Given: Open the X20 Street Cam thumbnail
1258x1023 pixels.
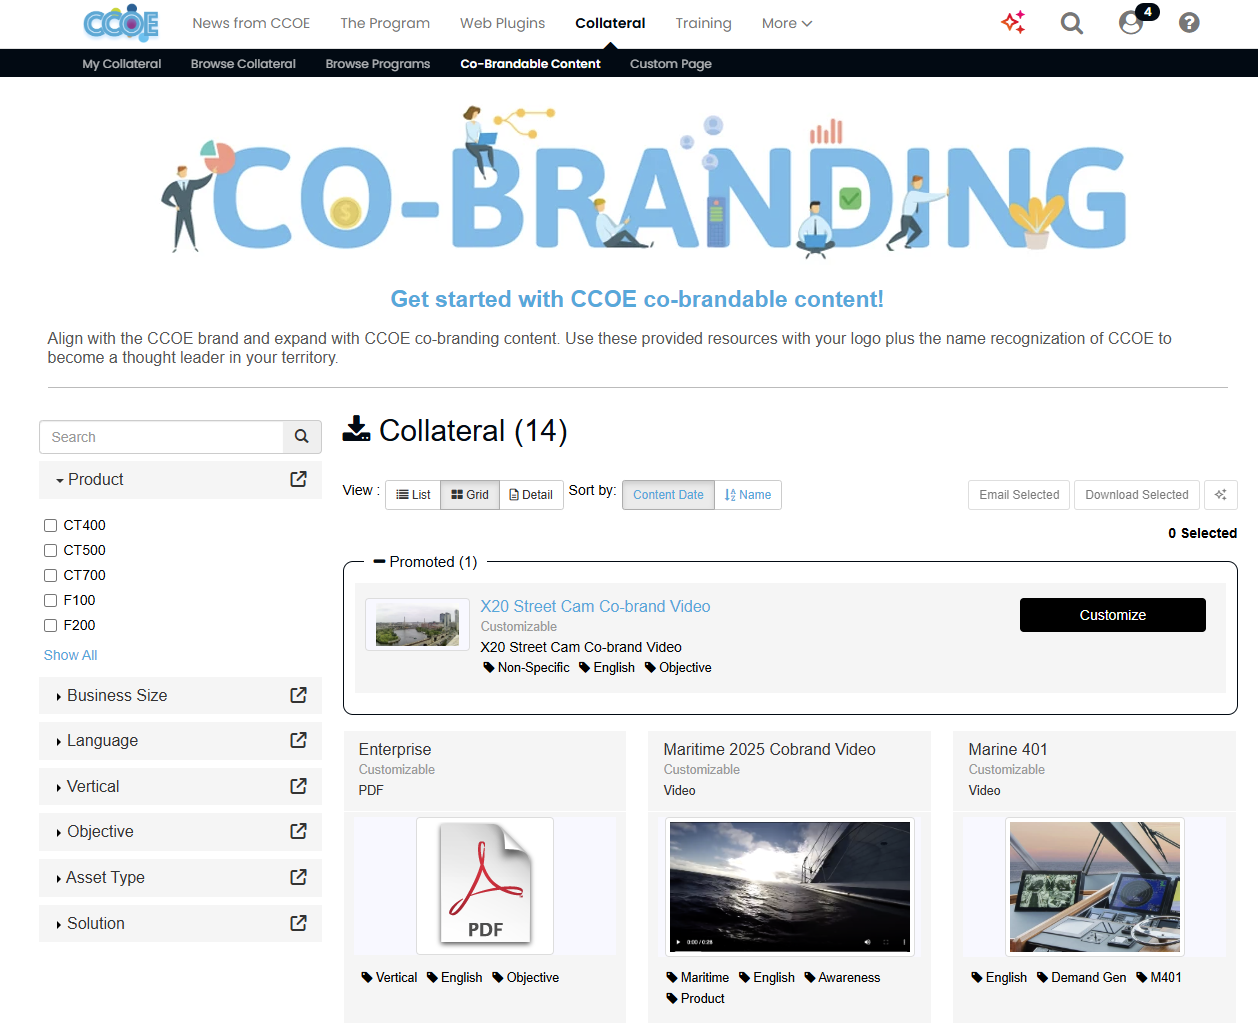Looking at the screenshot, I should (417, 625).
